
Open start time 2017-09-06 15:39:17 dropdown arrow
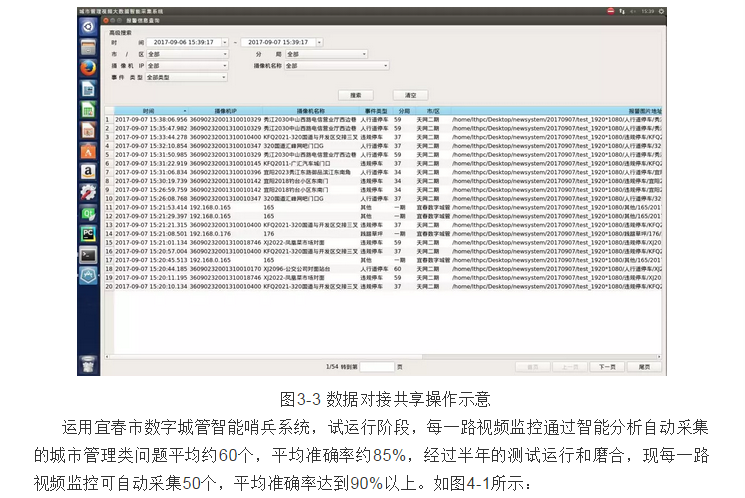coord(225,42)
